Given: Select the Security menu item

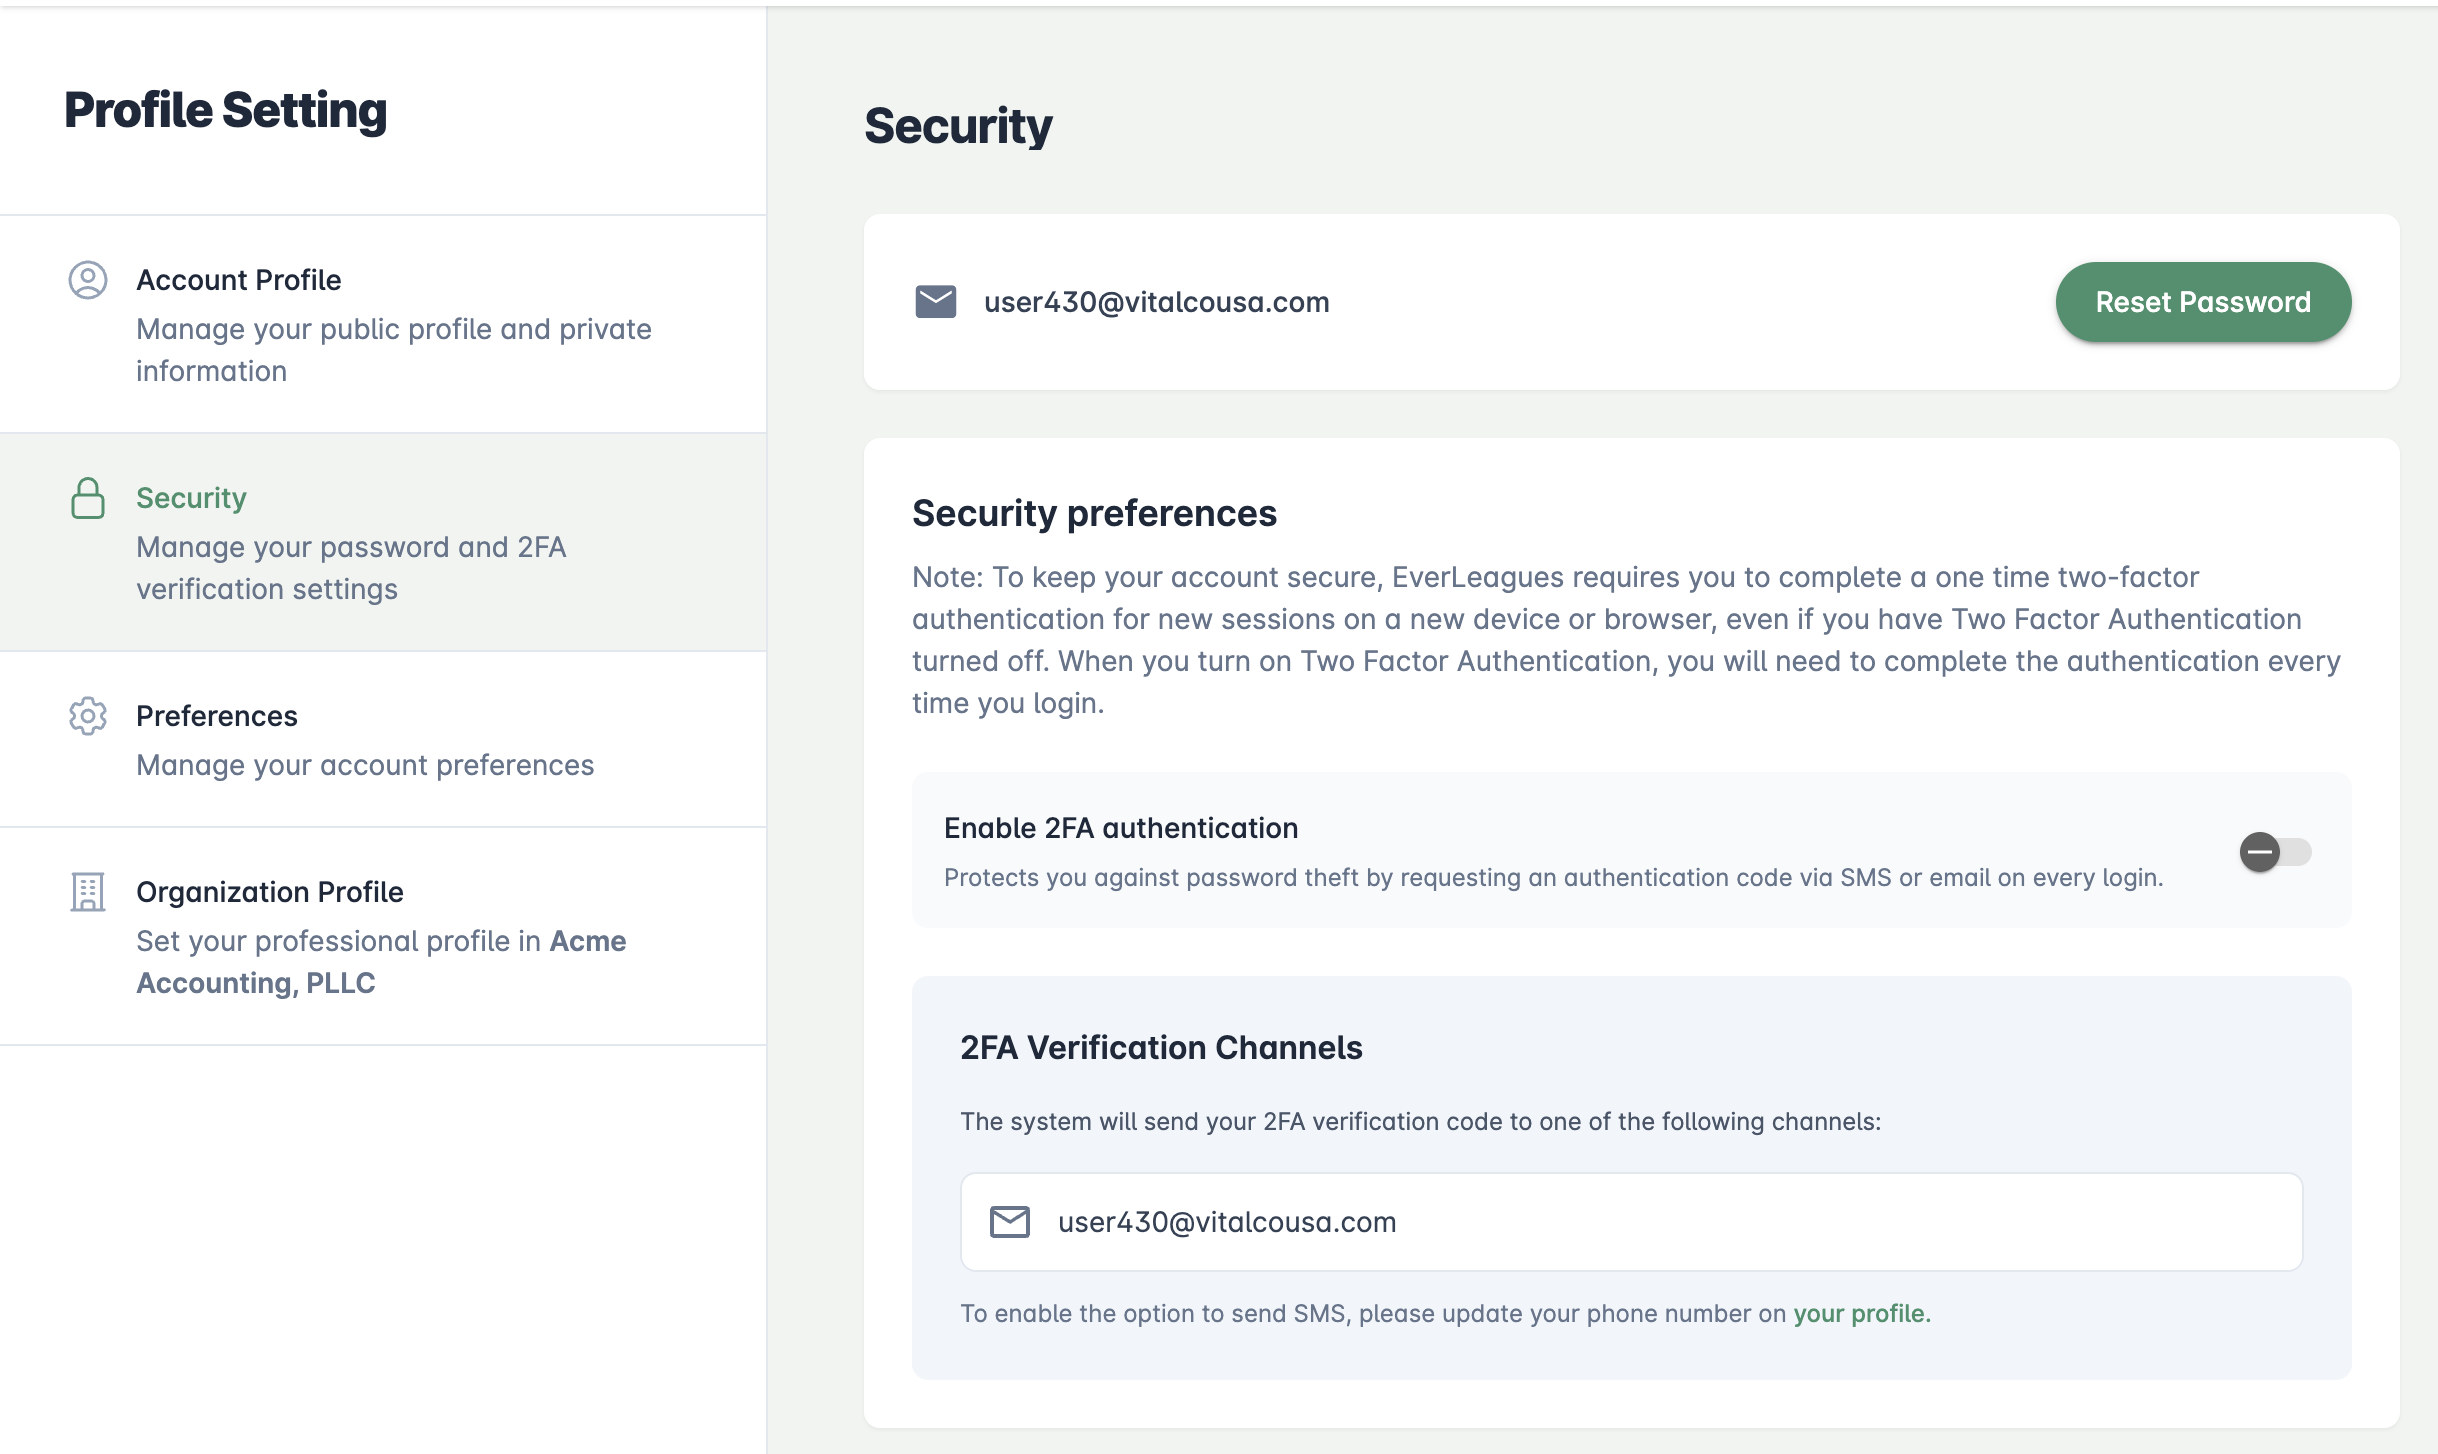Looking at the screenshot, I should click(x=191, y=498).
